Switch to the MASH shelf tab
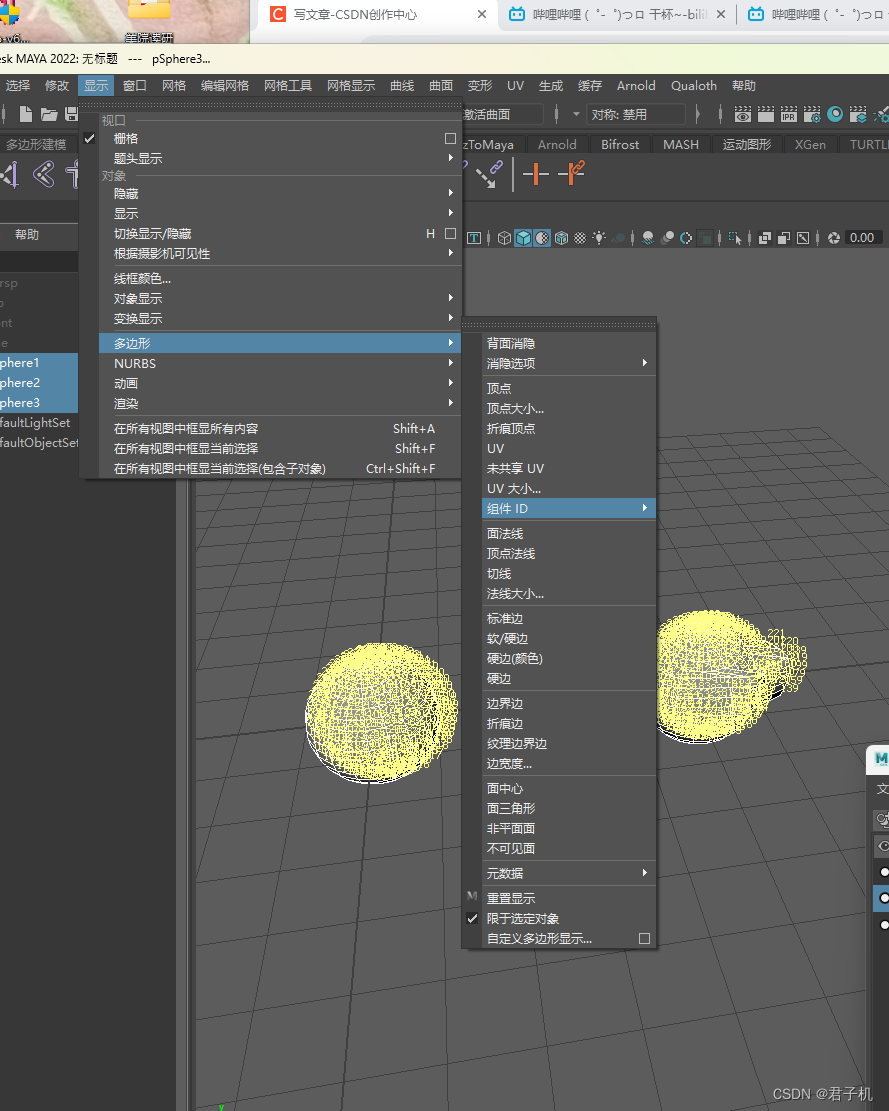Image resolution: width=889 pixels, height=1111 pixels. (681, 145)
